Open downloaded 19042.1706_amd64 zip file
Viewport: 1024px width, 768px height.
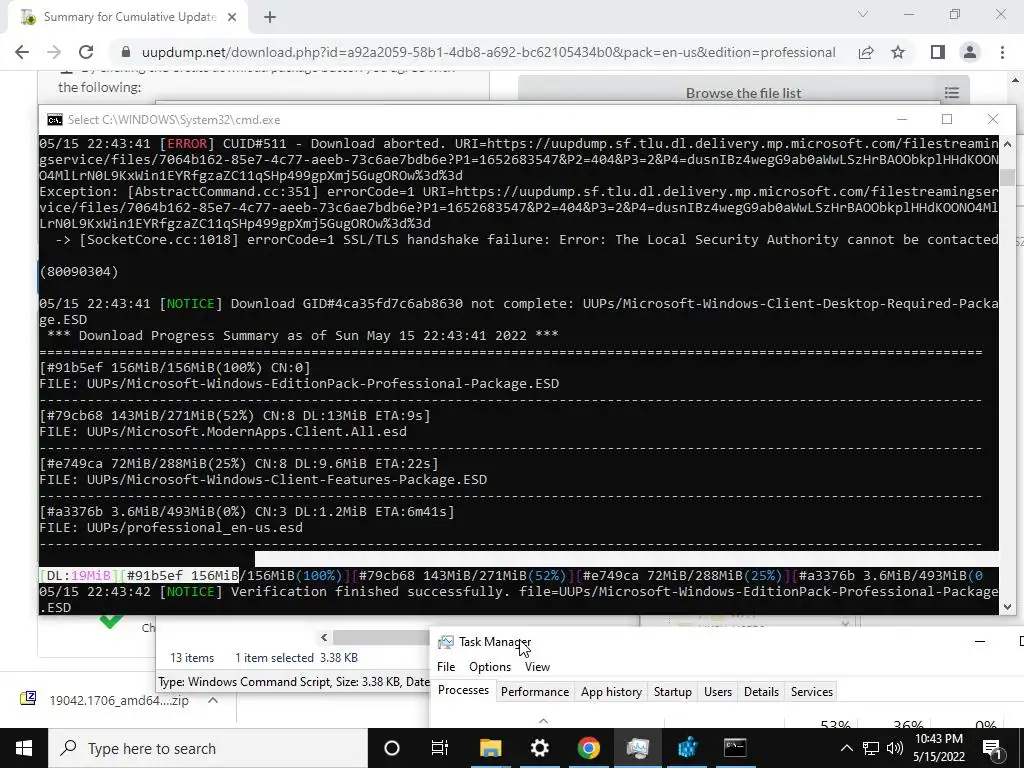(119, 700)
